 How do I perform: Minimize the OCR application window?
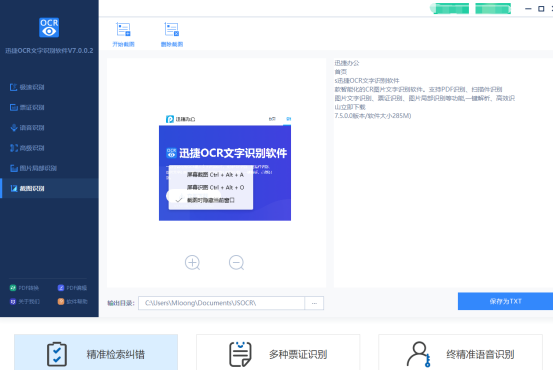528,8
